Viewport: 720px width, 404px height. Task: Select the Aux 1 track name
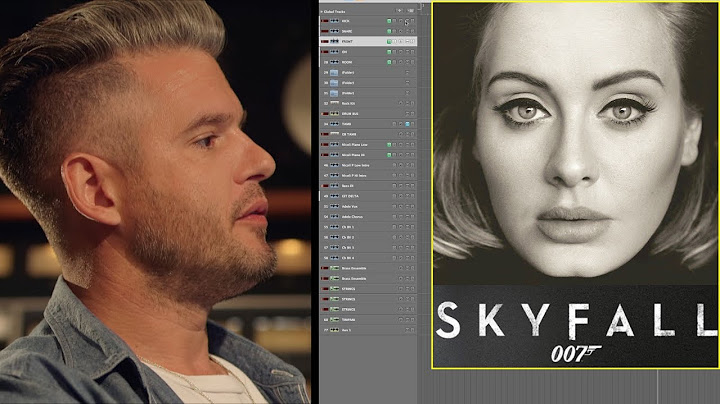346,330
